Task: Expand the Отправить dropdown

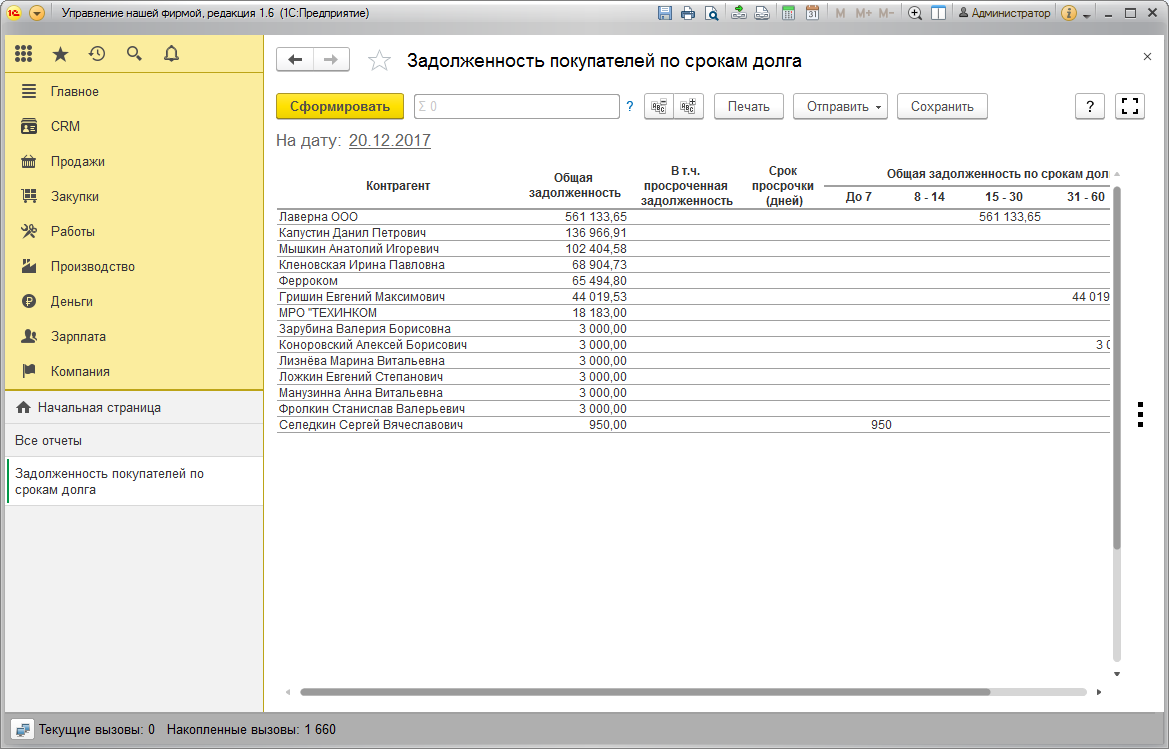Action: tap(839, 107)
